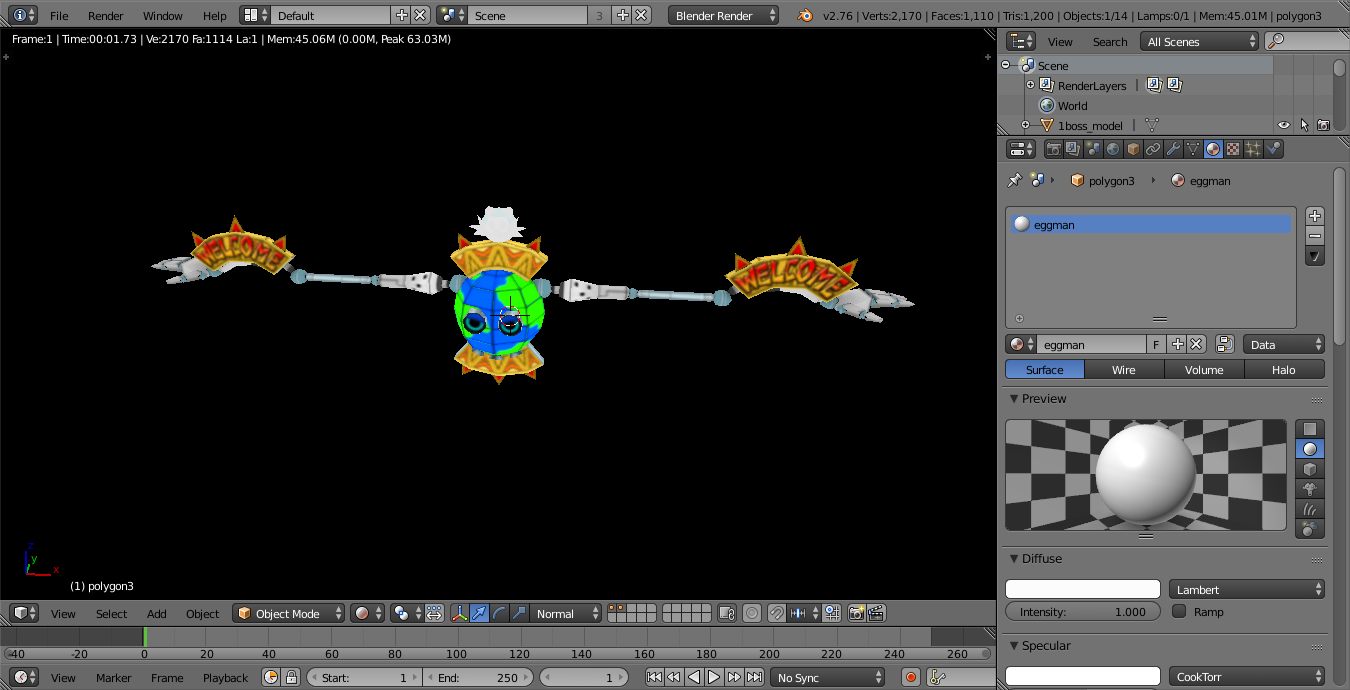This screenshot has height=690, width=1350.
Task: Toggle 1boss_model selectability arrow in outliner
Action: 1304,125
